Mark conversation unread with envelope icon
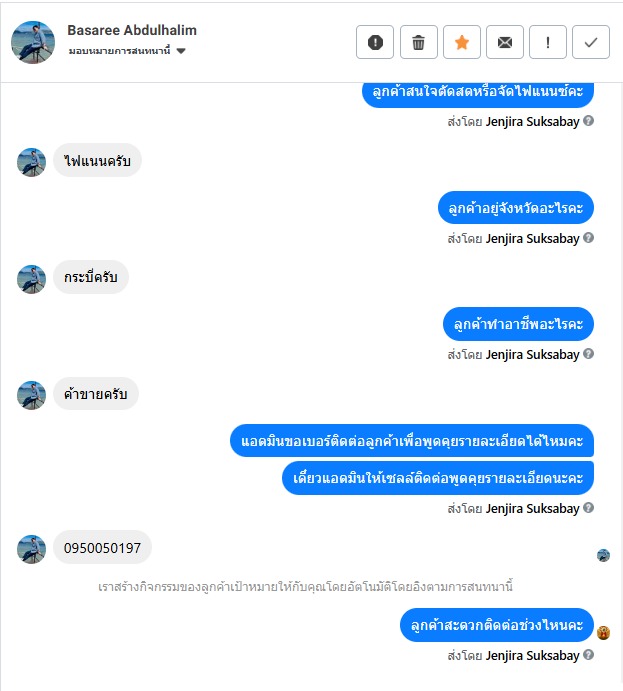This screenshot has width=623, height=691. (504, 42)
